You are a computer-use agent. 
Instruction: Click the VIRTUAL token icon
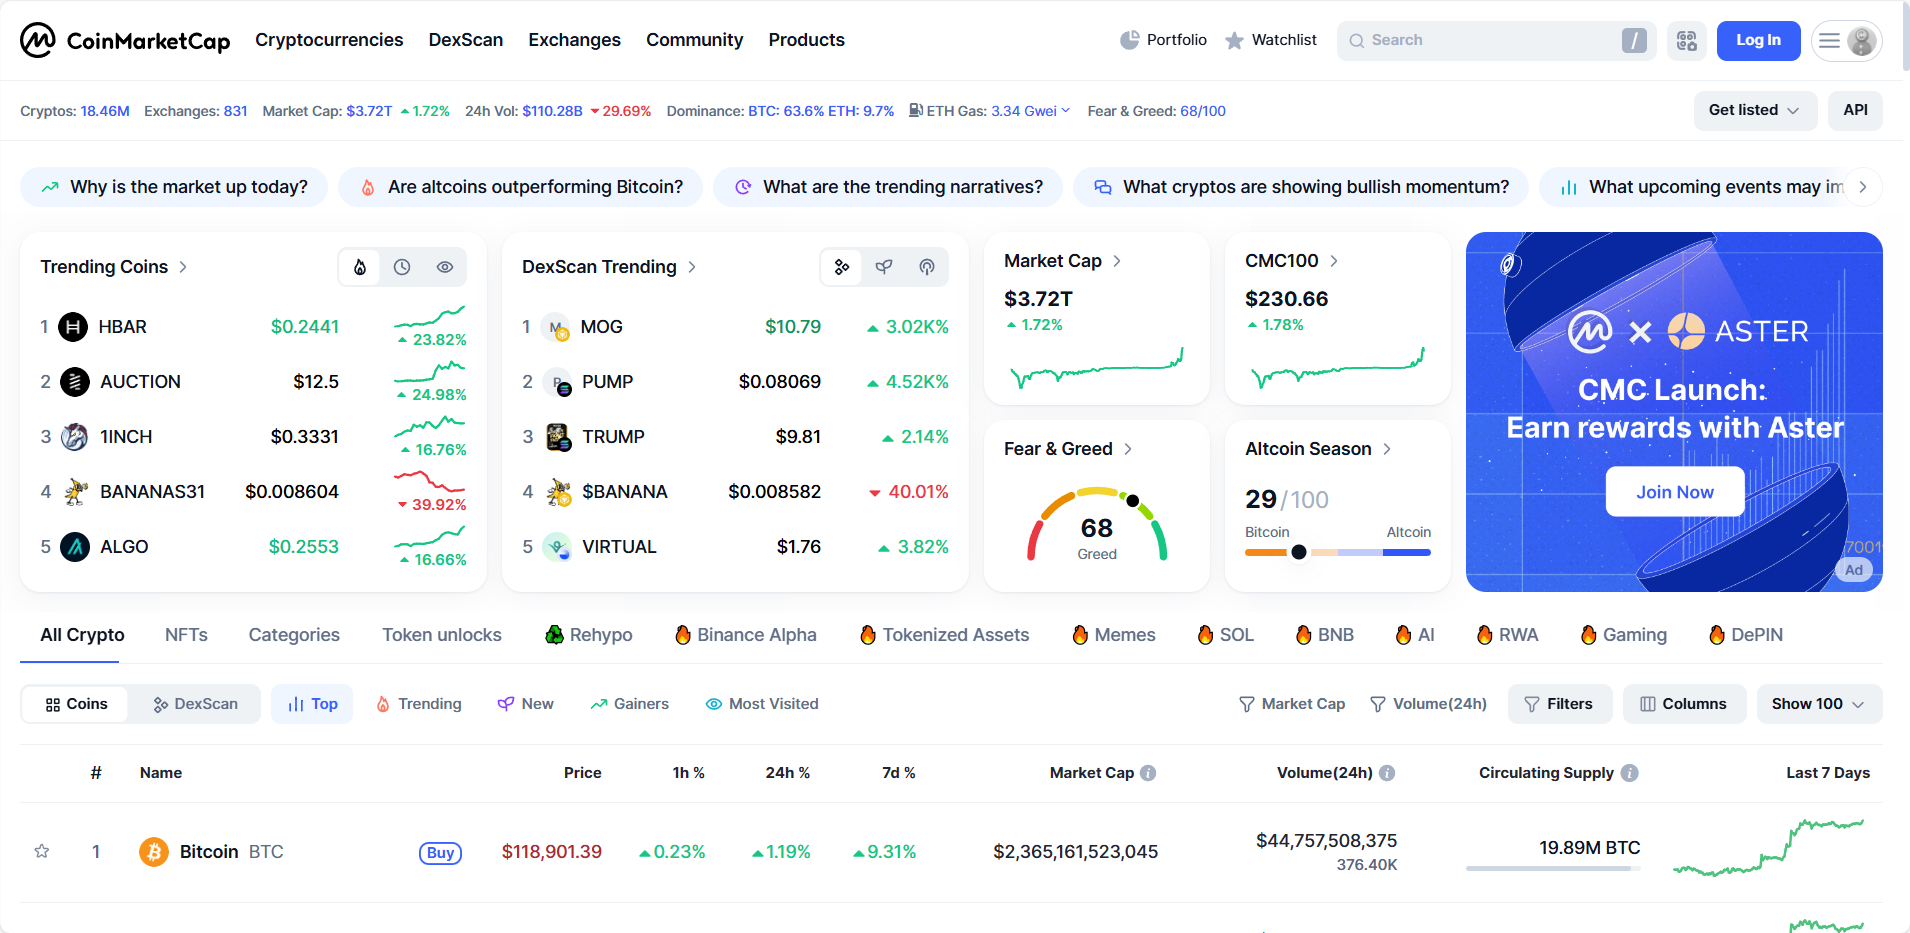557,547
